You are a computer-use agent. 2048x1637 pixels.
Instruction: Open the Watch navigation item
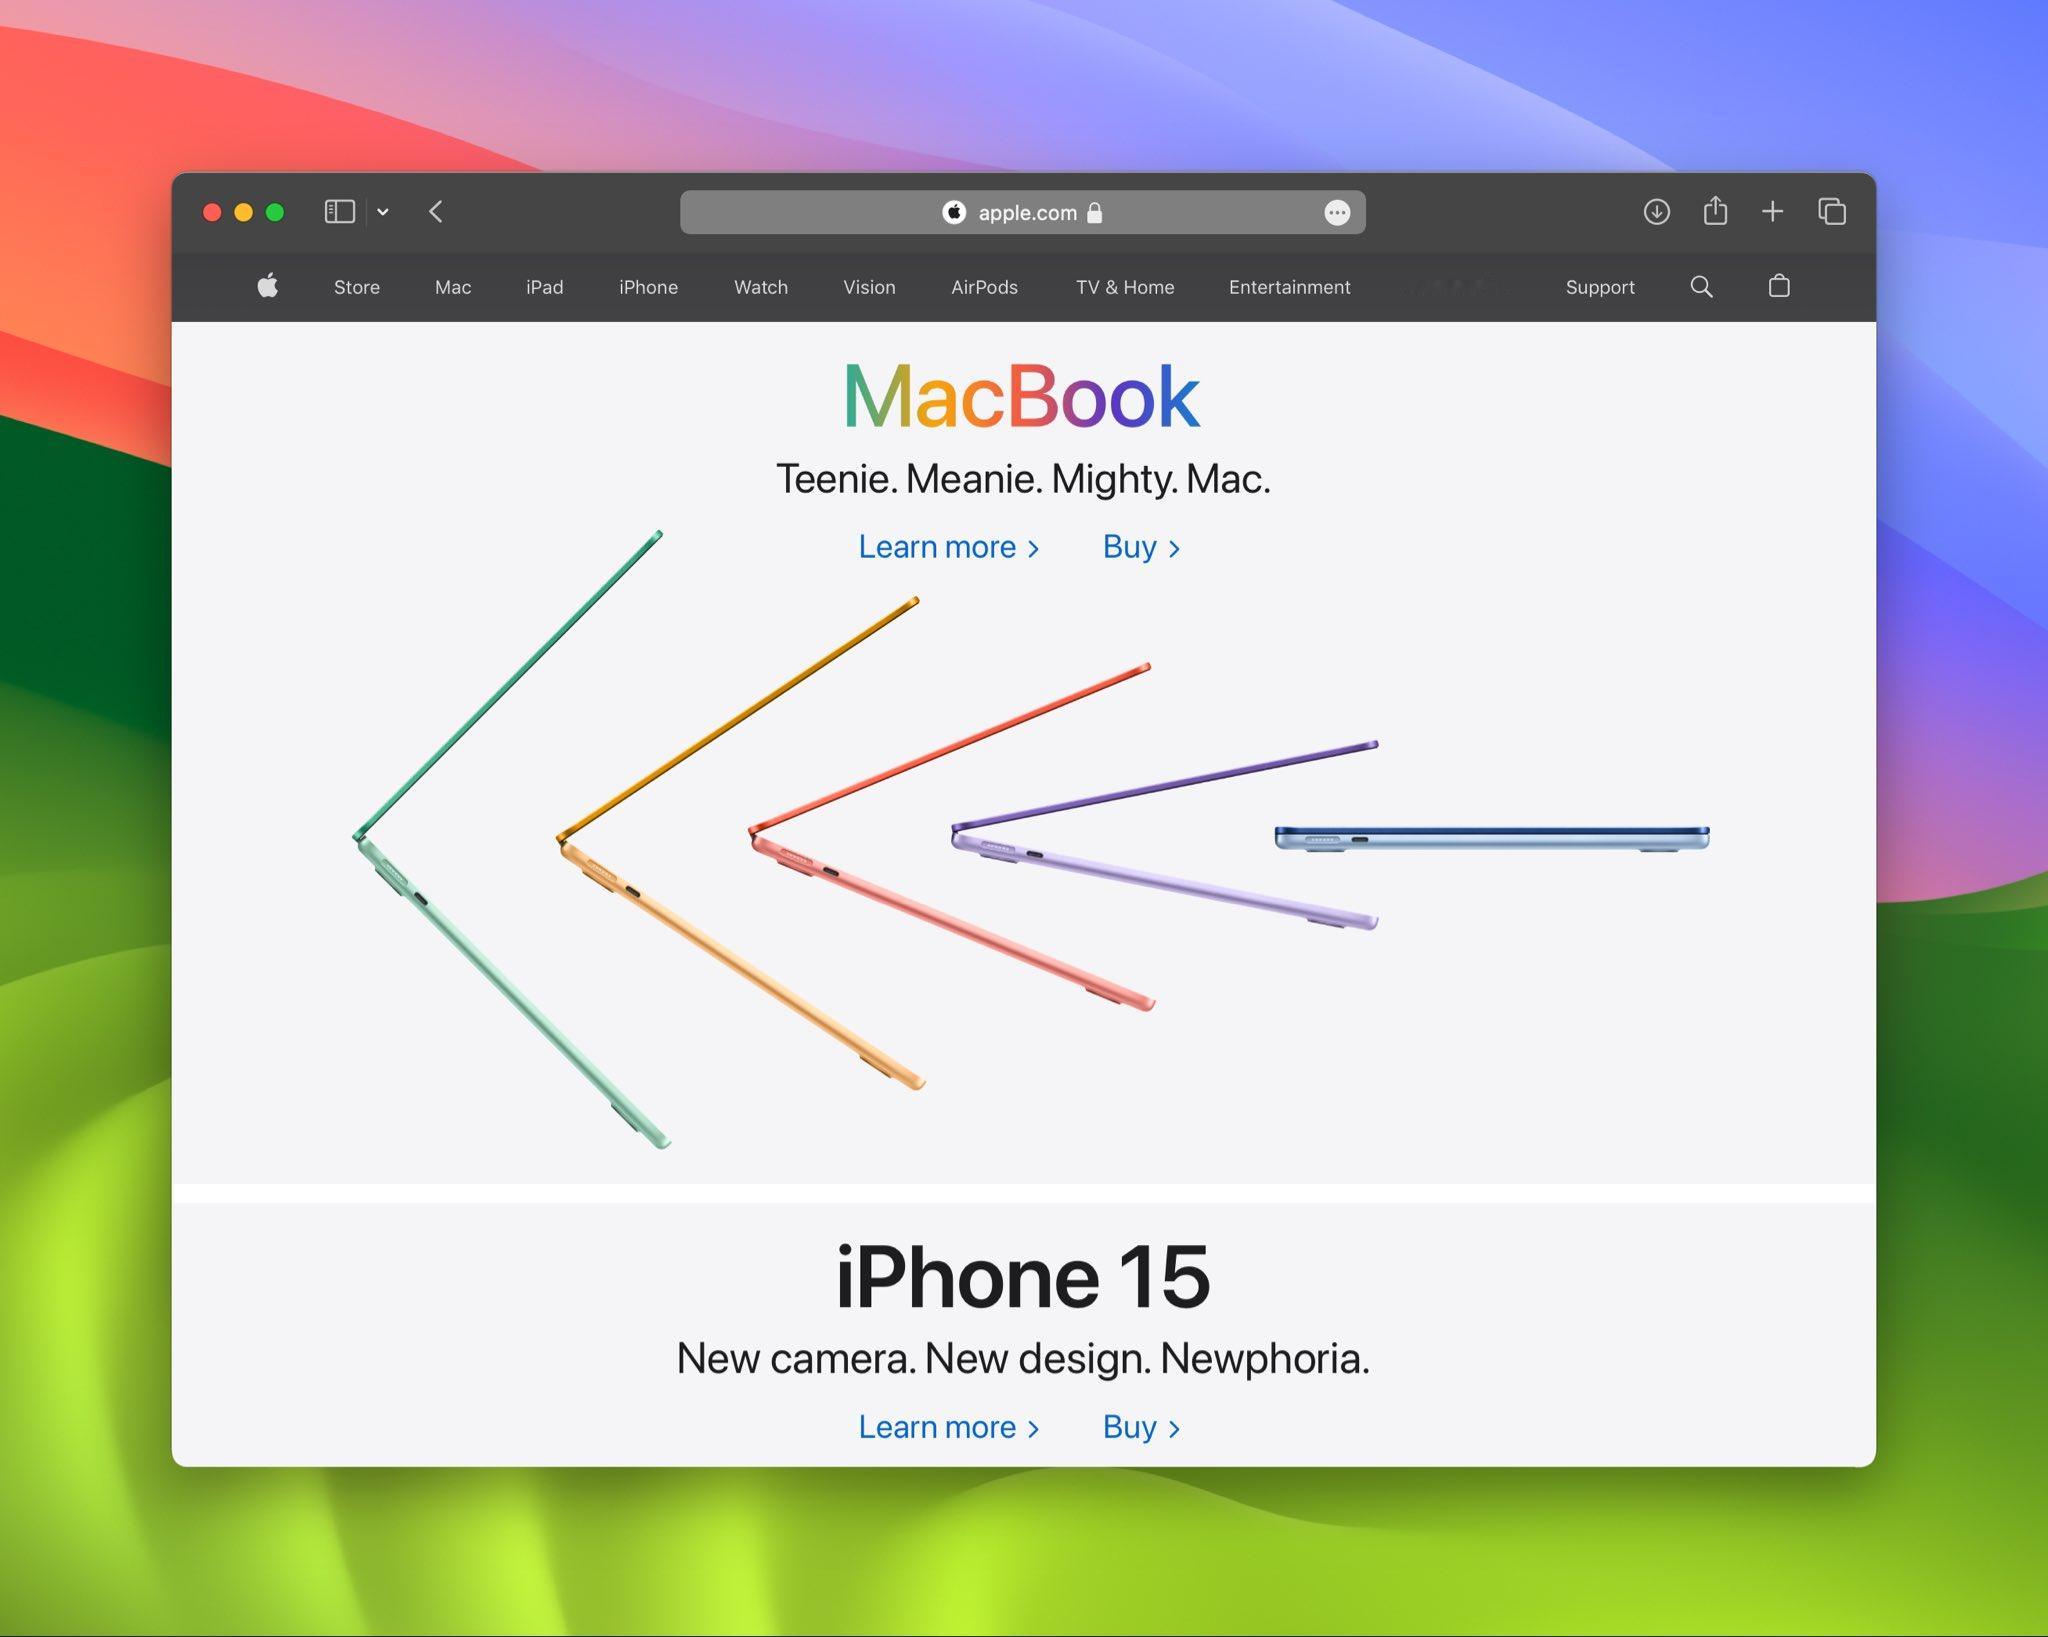(x=761, y=287)
